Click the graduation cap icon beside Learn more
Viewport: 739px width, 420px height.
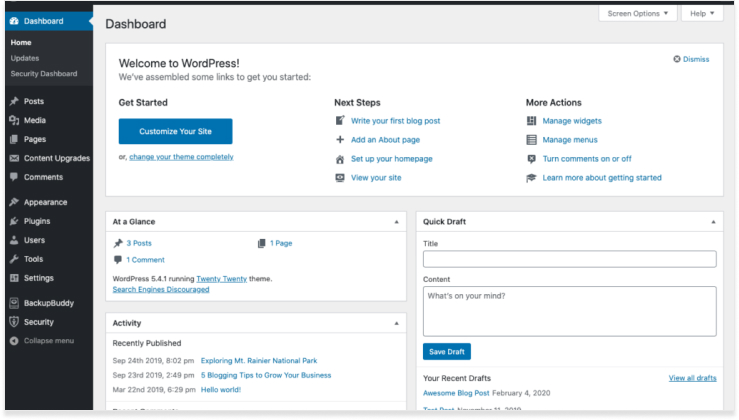coord(531,178)
